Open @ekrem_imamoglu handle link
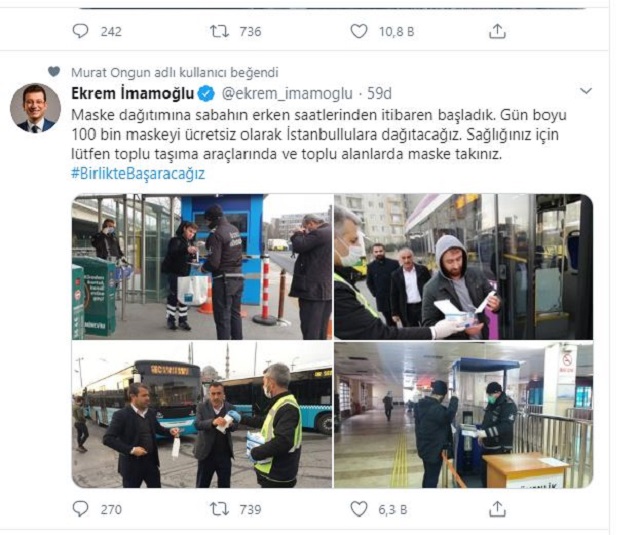The width and height of the screenshot is (640, 535). 287,93
